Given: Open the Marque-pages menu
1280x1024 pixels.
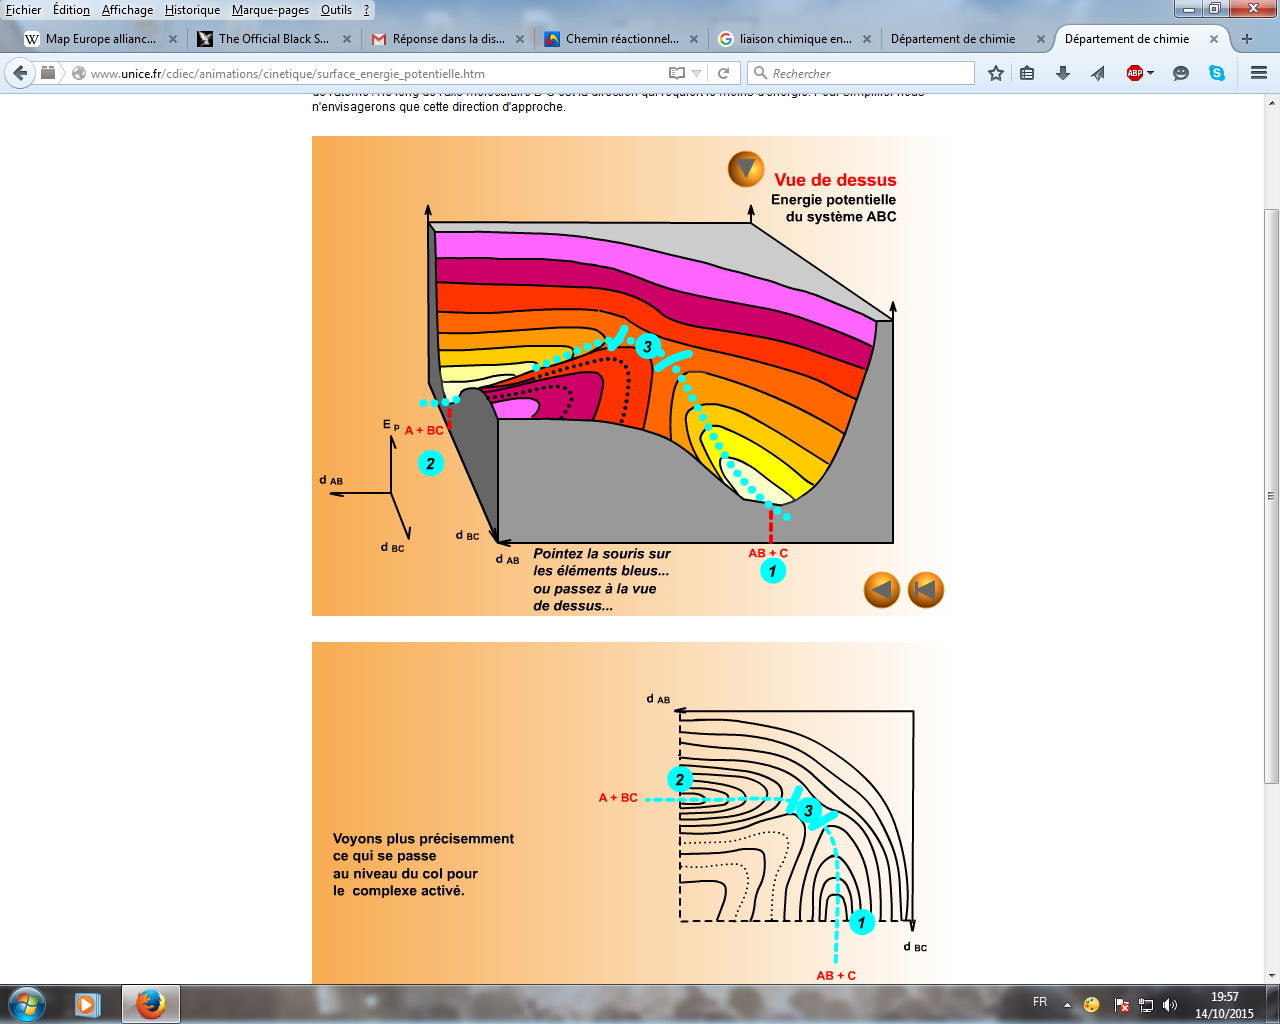Looking at the screenshot, I should 270,10.
